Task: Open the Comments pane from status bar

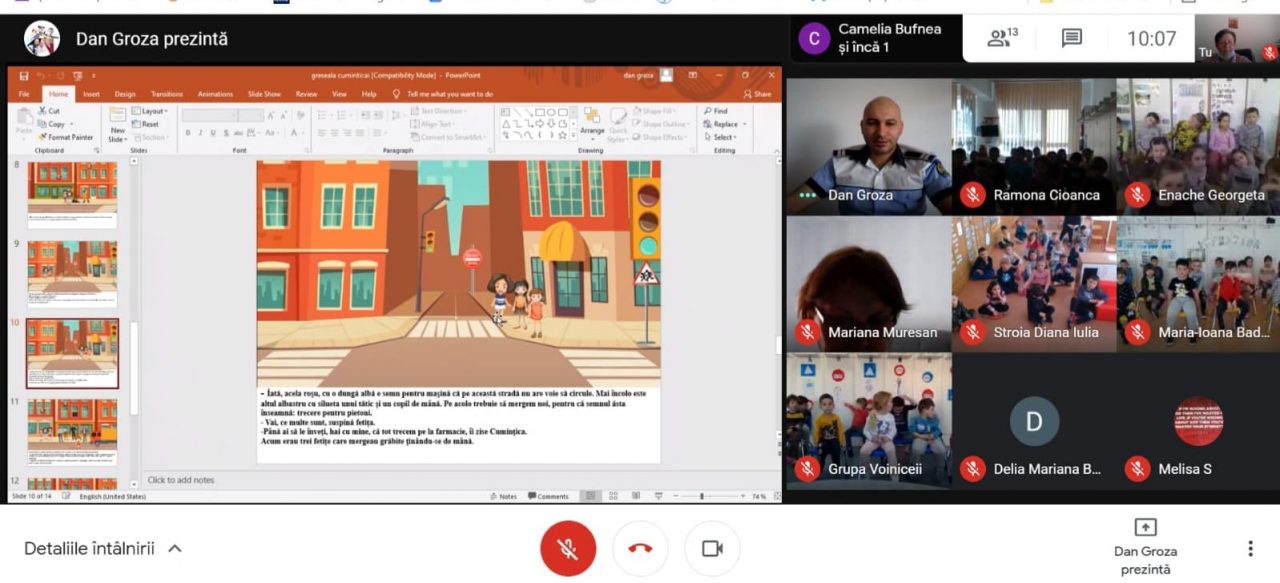Action: [x=548, y=496]
